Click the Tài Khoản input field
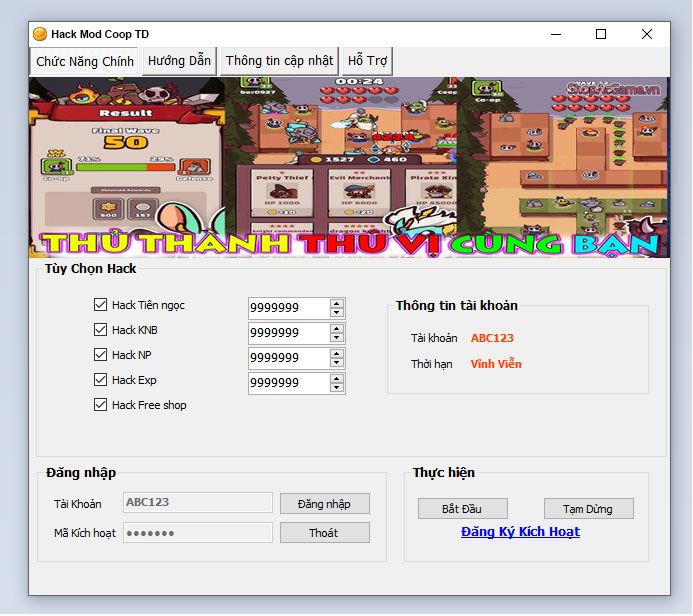Image resolution: width=693 pixels, height=616 pixels. coord(198,503)
